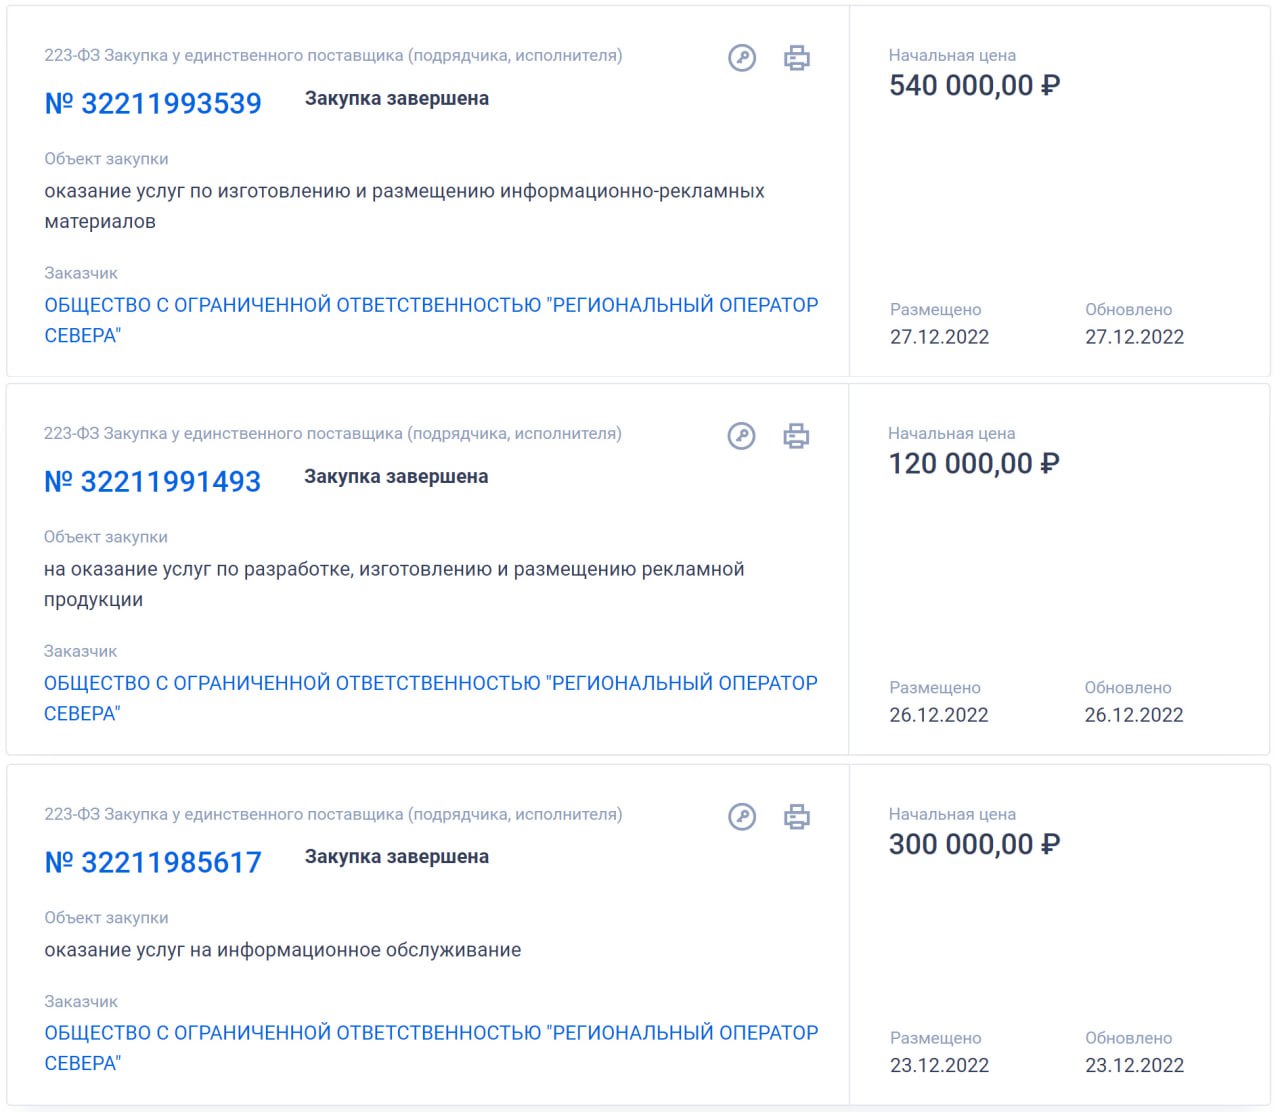
Task: Click the description 'оказание услуг на информационное обслуживание'
Action: pyautogui.click(x=282, y=950)
